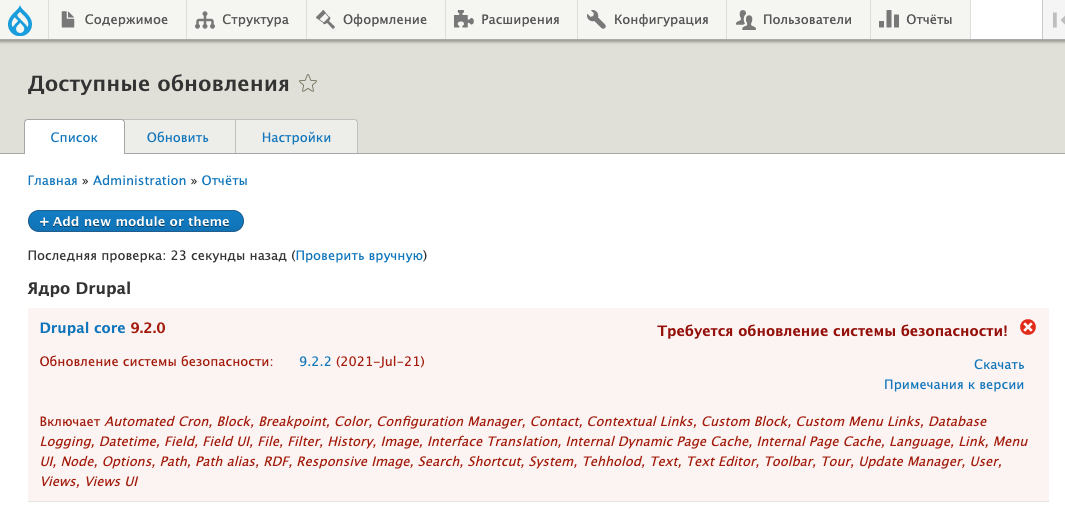The height and width of the screenshot is (516, 1065).
Task: Open the Структура menu
Action: click(x=246, y=20)
